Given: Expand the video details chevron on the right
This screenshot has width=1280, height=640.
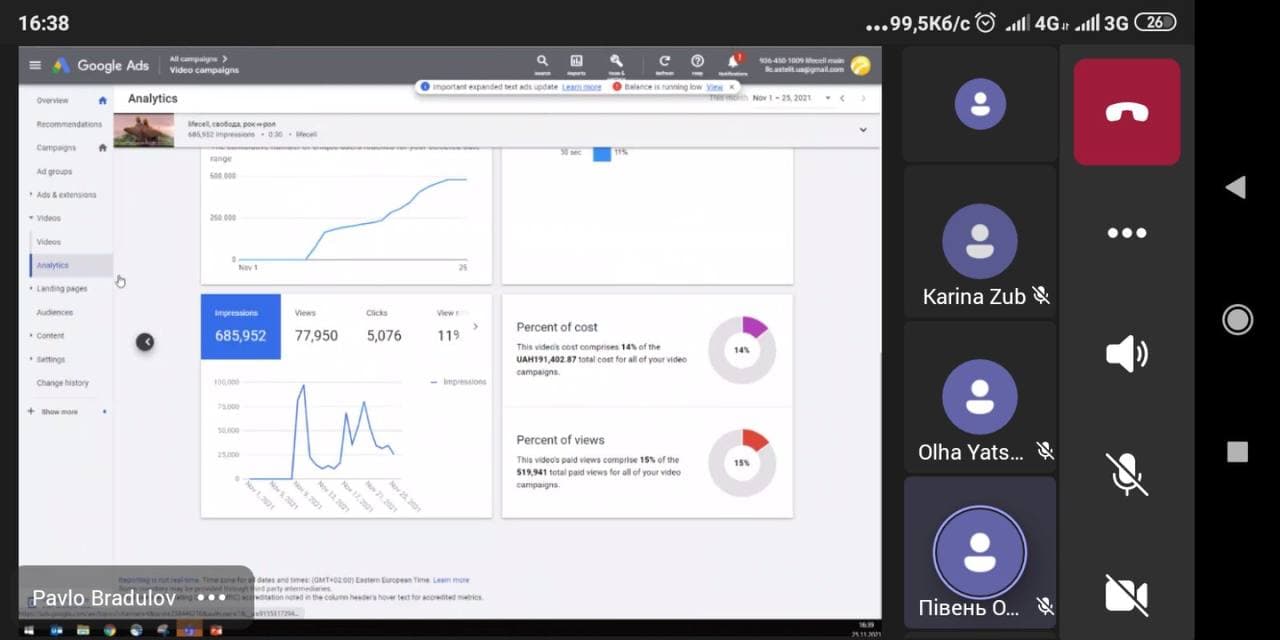Looking at the screenshot, I should [863, 130].
